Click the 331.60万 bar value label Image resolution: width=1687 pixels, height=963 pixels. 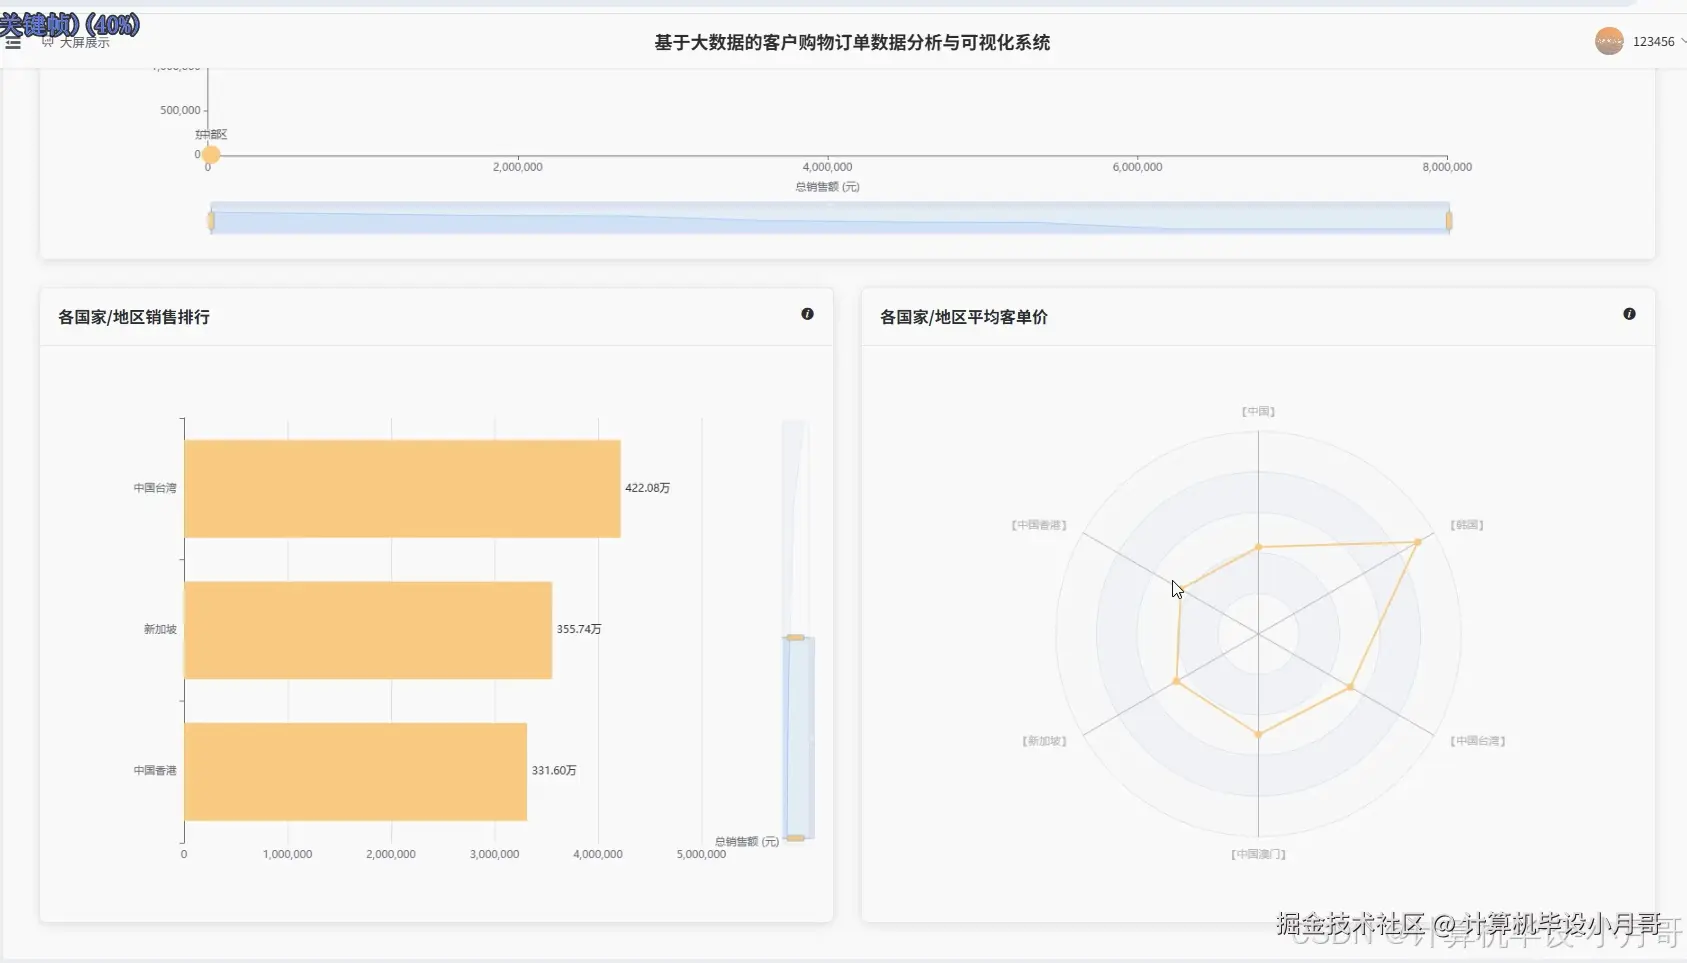[554, 770]
